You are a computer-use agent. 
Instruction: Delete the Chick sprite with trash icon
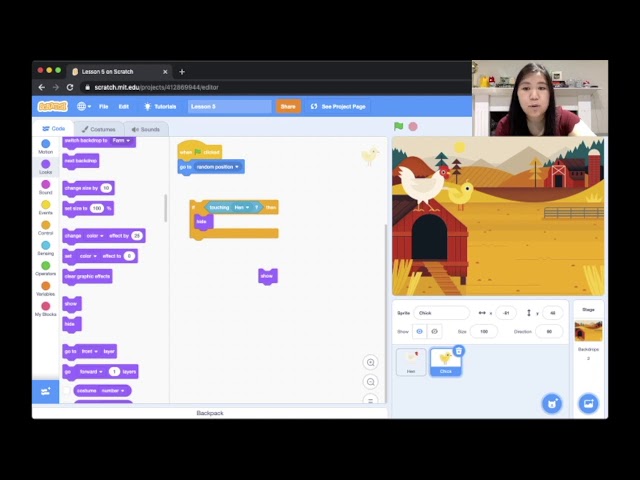pos(459,351)
